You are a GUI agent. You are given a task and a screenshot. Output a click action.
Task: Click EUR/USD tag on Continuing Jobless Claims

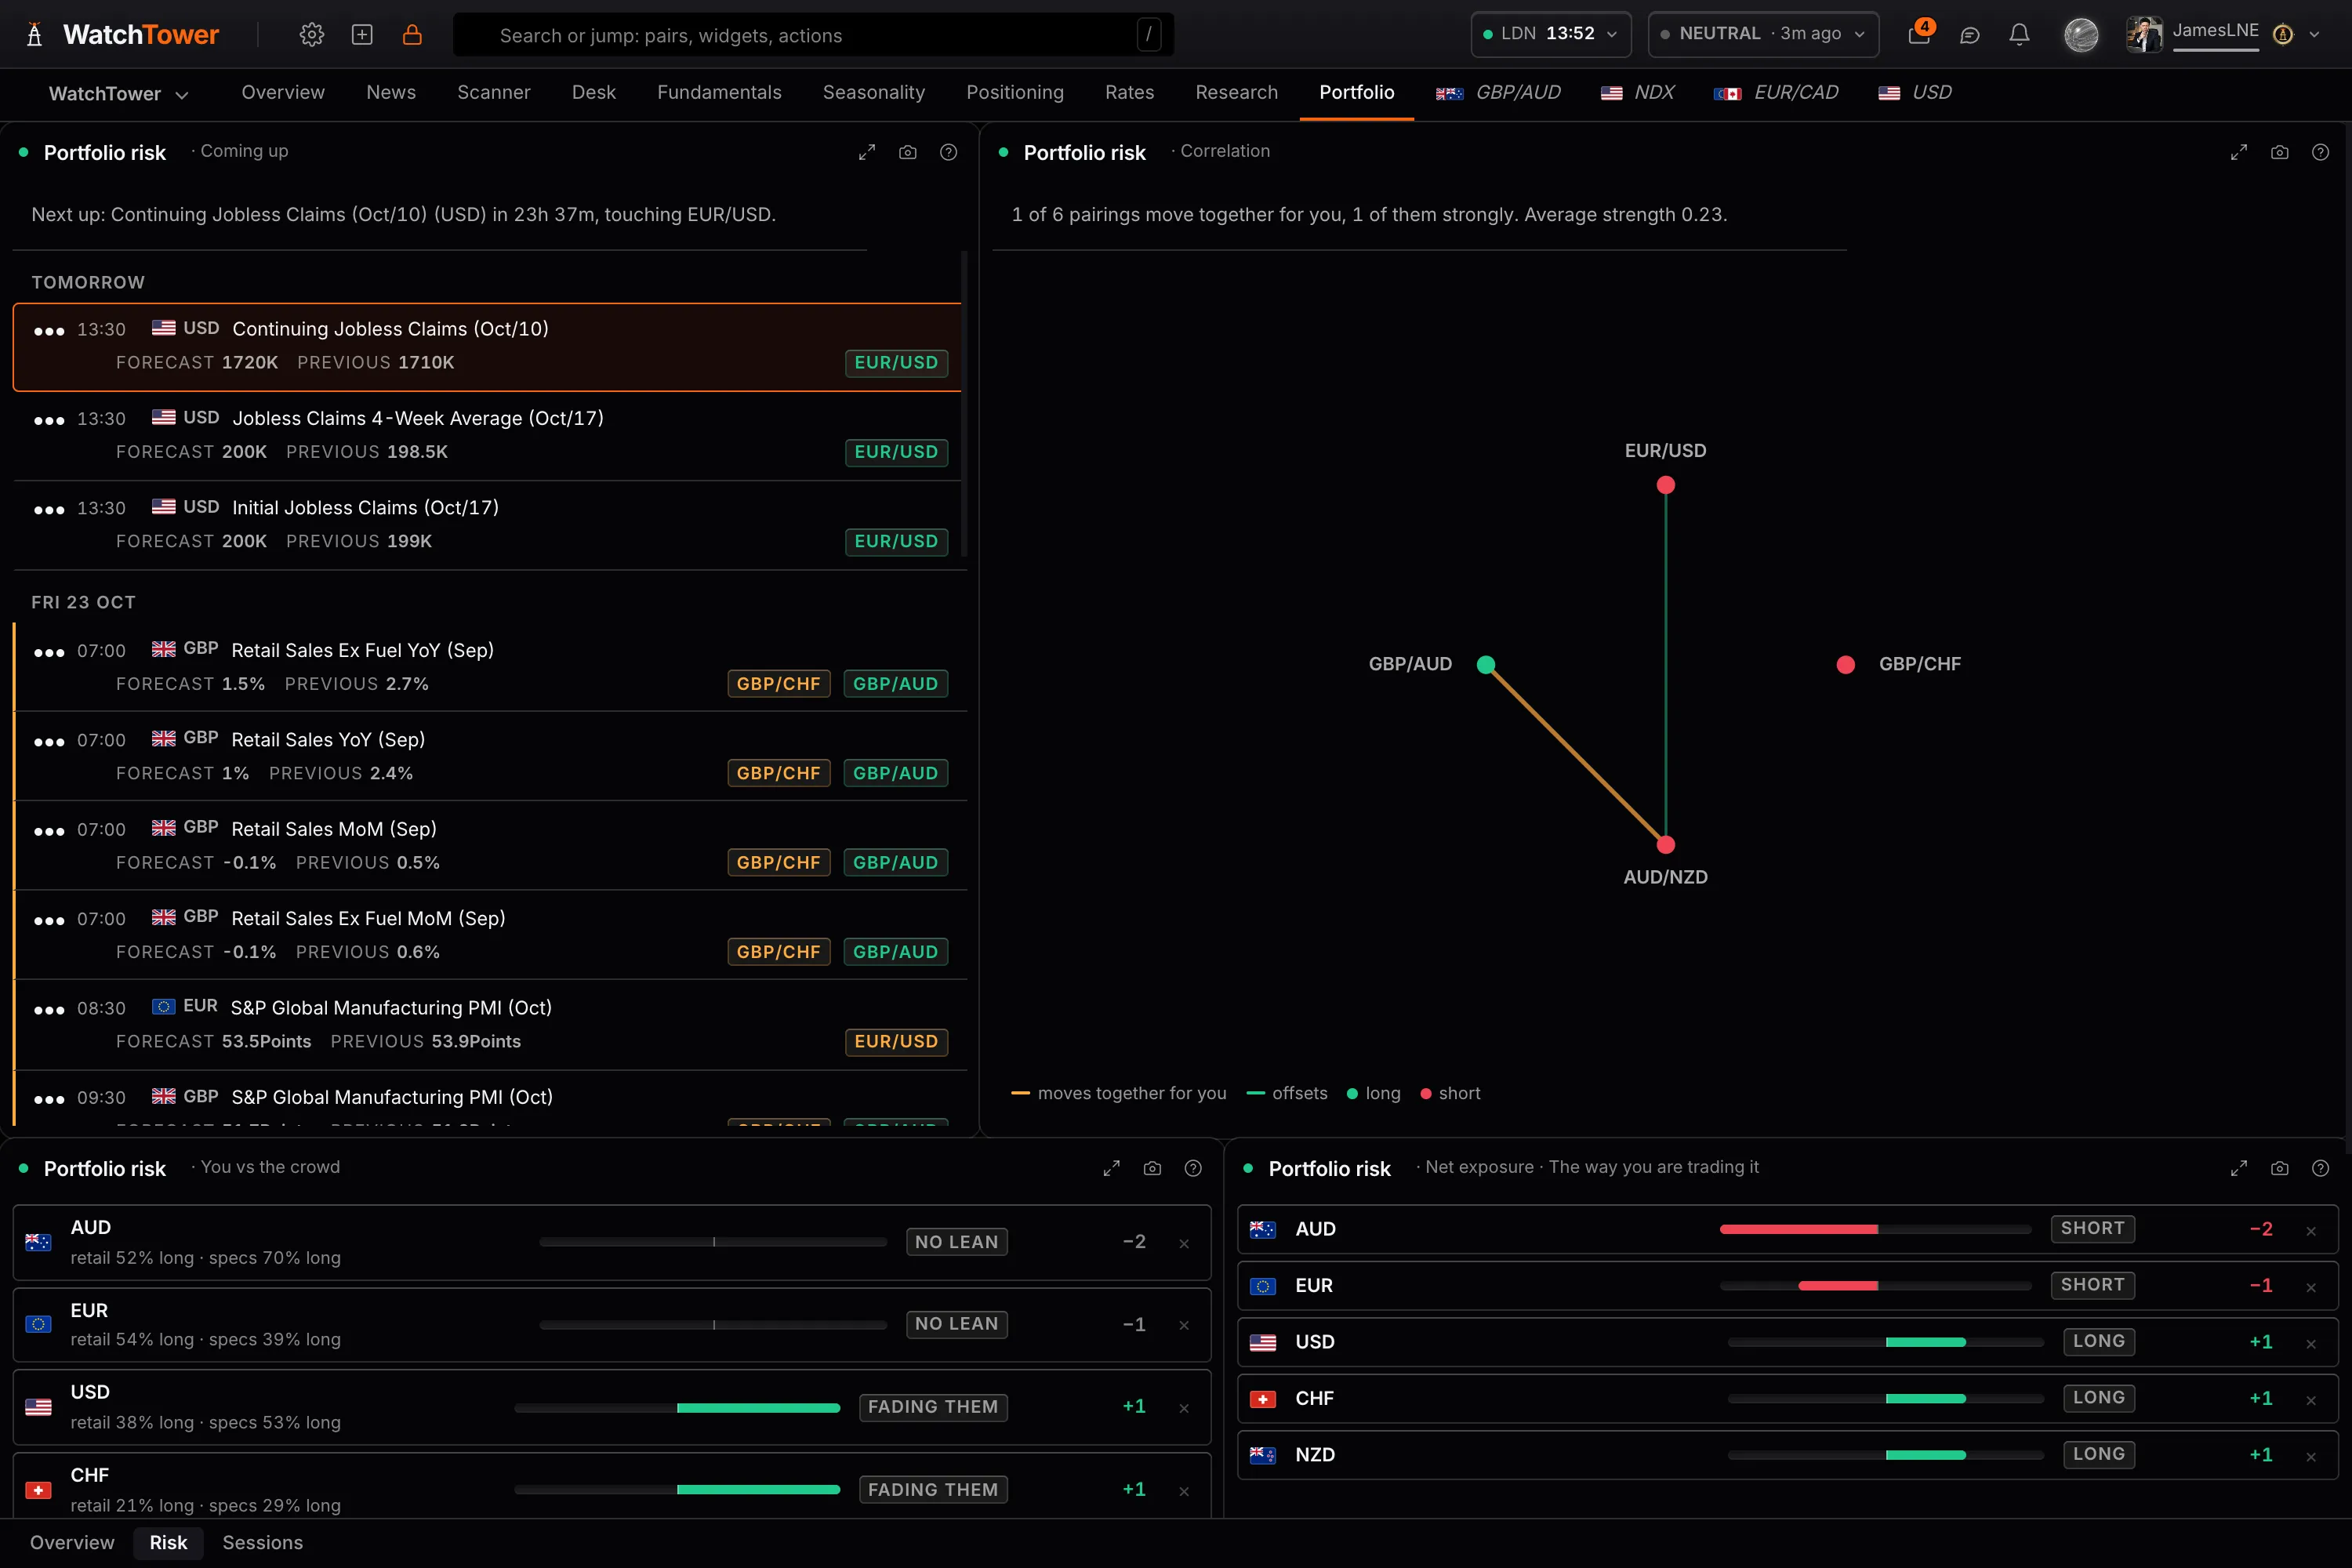click(896, 363)
